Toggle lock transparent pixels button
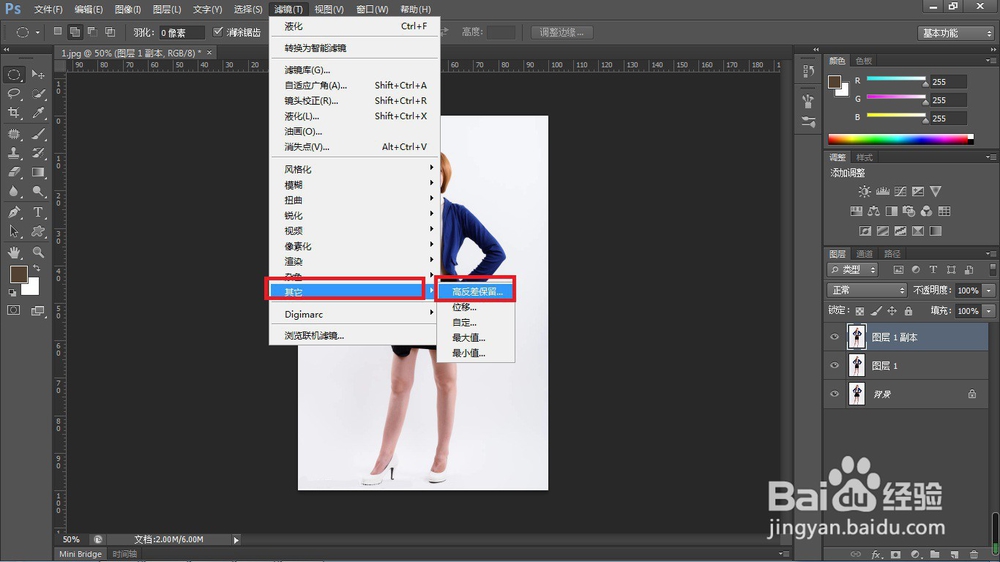 860,311
